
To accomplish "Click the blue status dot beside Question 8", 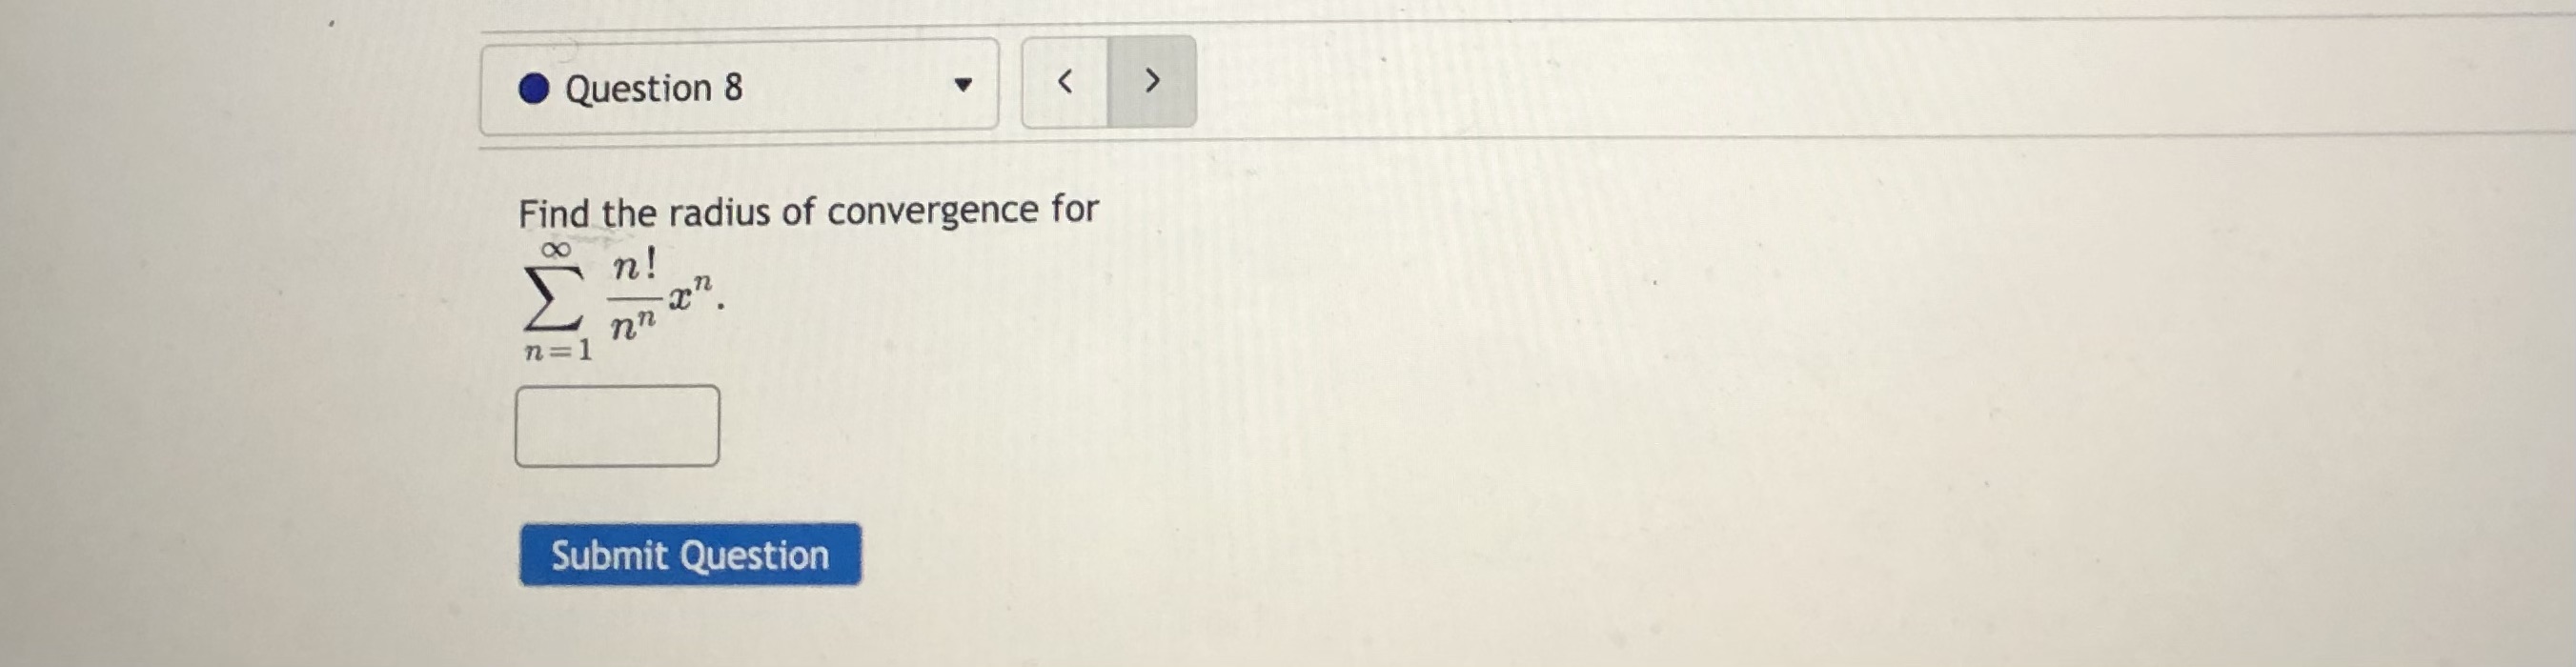I will [x=534, y=89].
